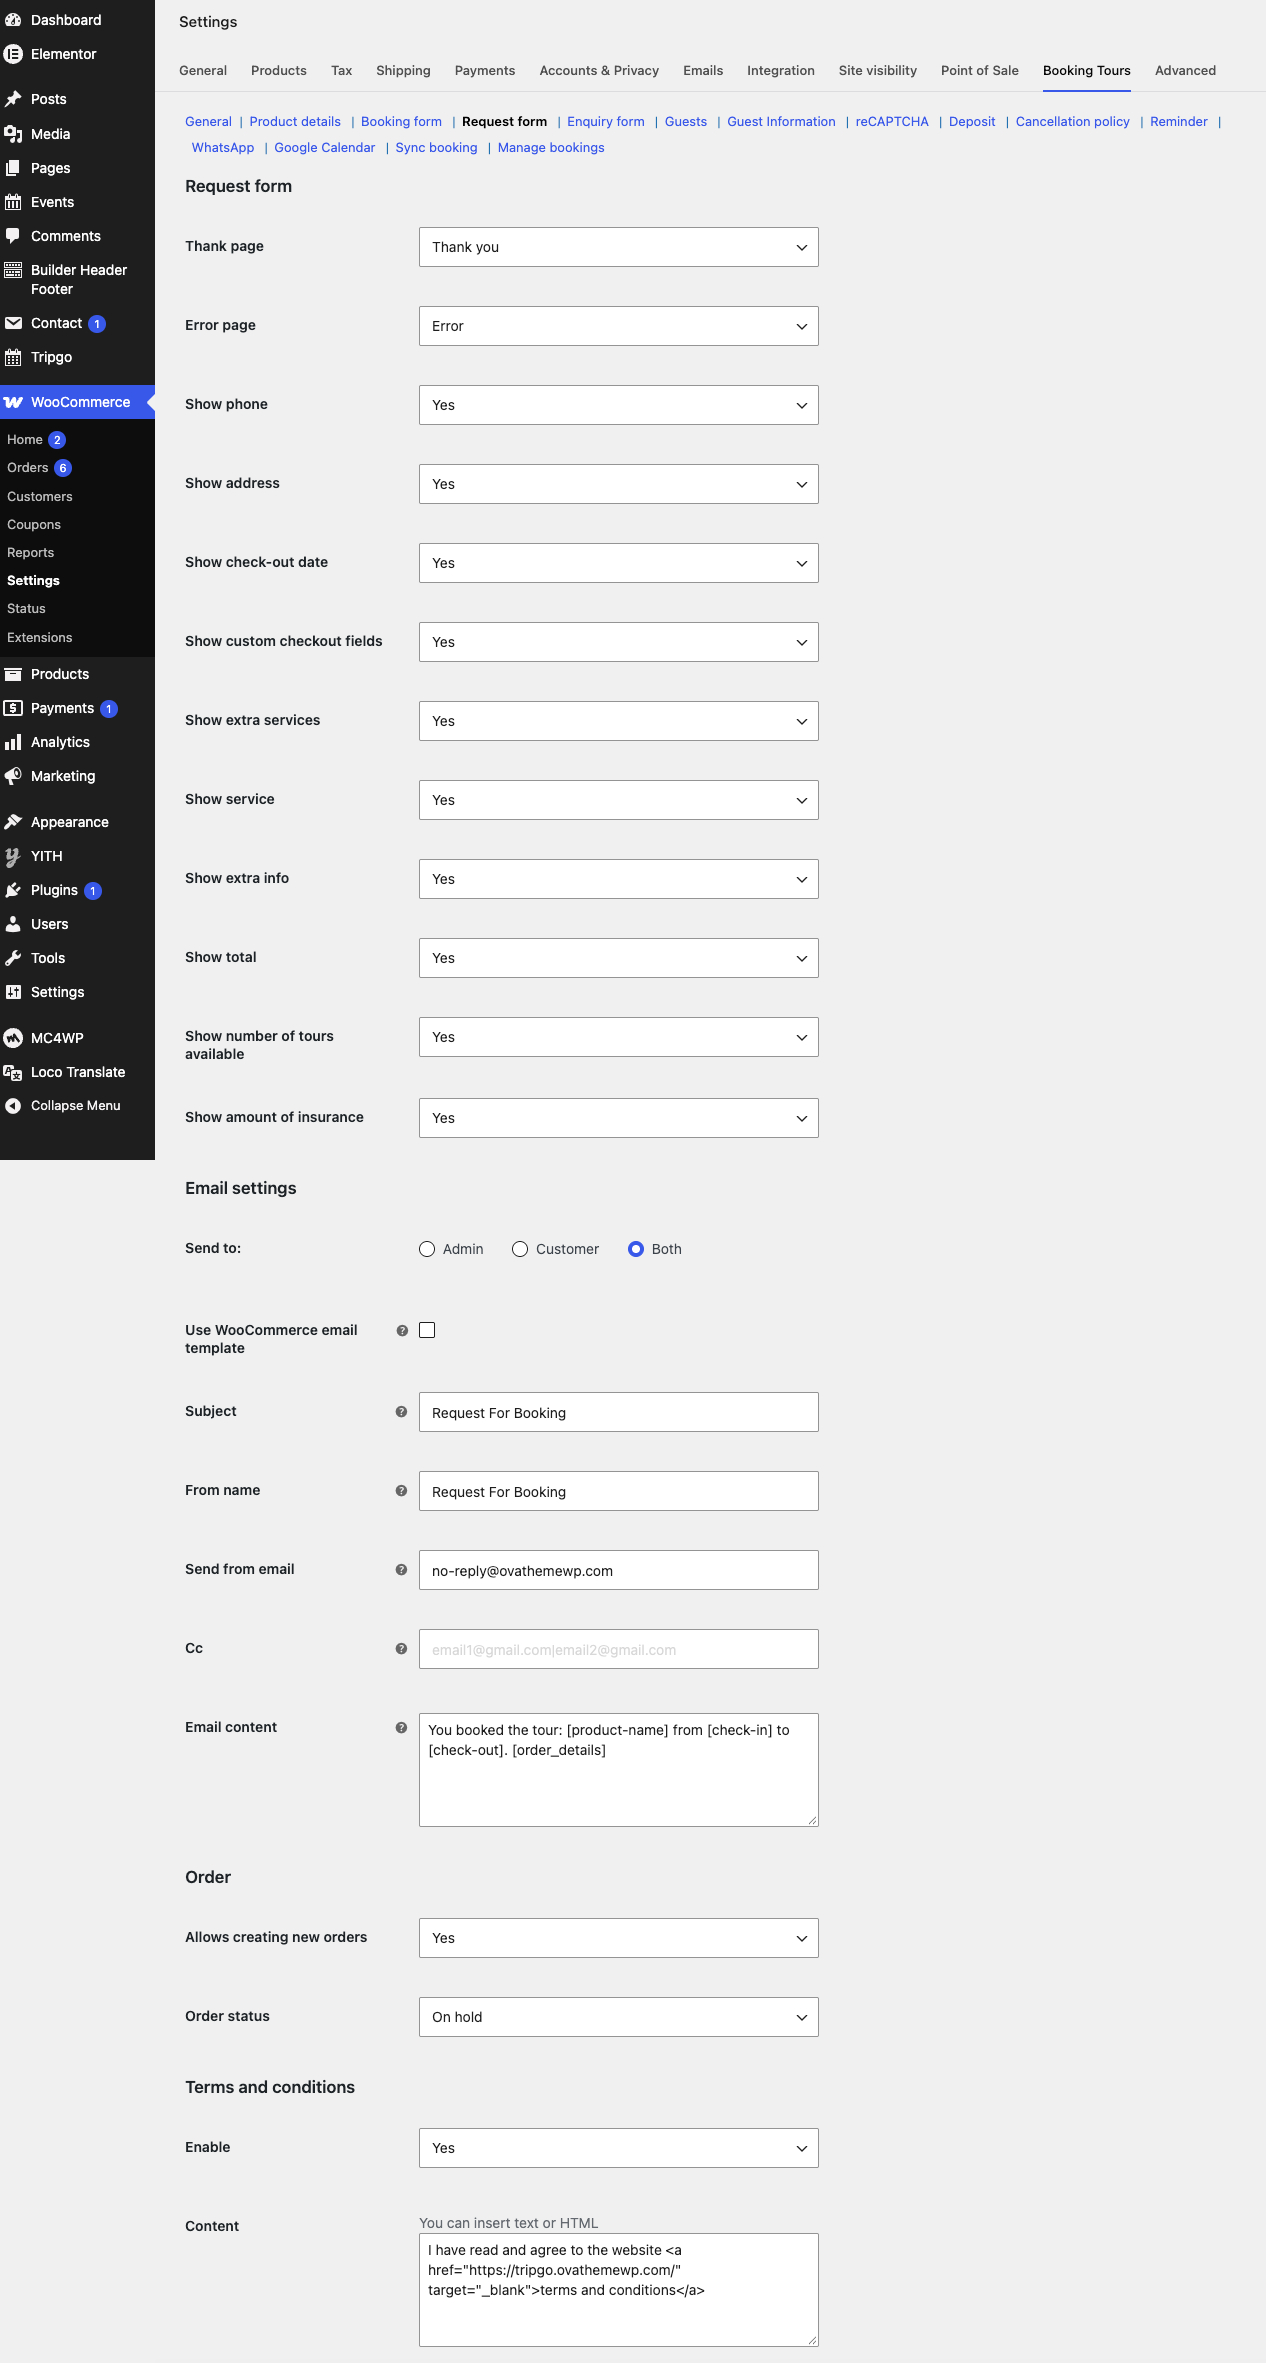Click the Loco Translate icon
Image resolution: width=1266 pixels, height=2363 pixels.
coord(13,1072)
